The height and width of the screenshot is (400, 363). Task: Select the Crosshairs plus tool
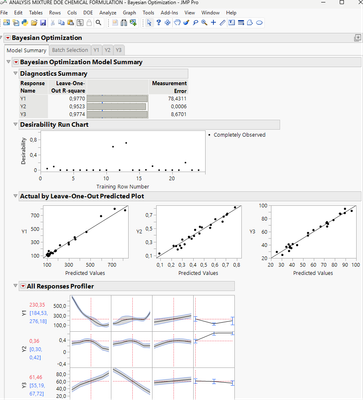click(213, 23)
